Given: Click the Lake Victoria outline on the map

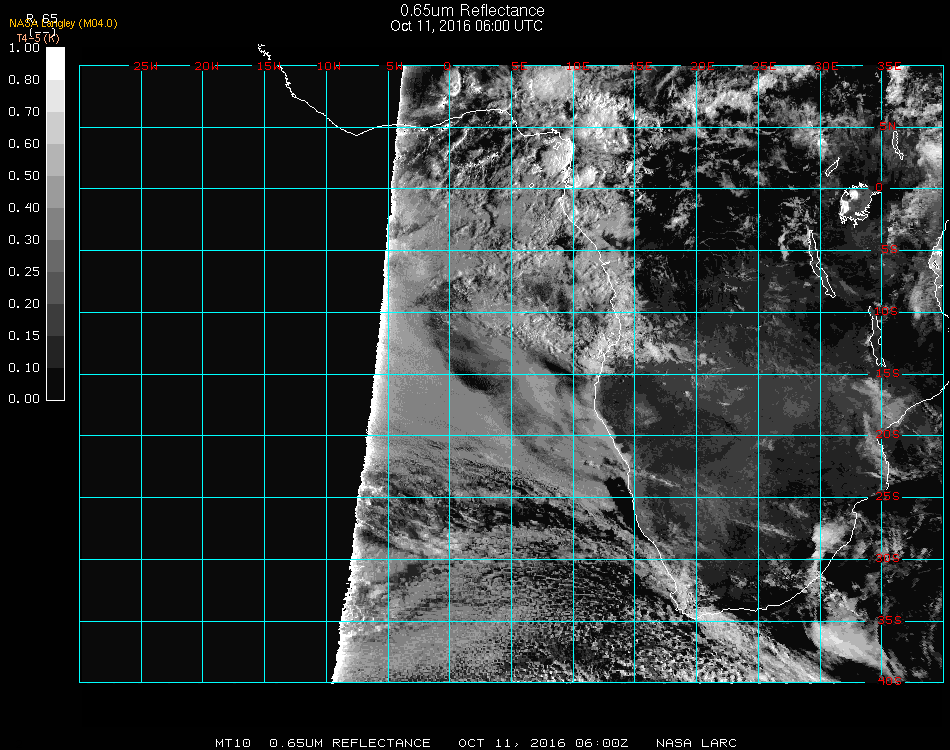Looking at the screenshot, I should [x=856, y=204].
